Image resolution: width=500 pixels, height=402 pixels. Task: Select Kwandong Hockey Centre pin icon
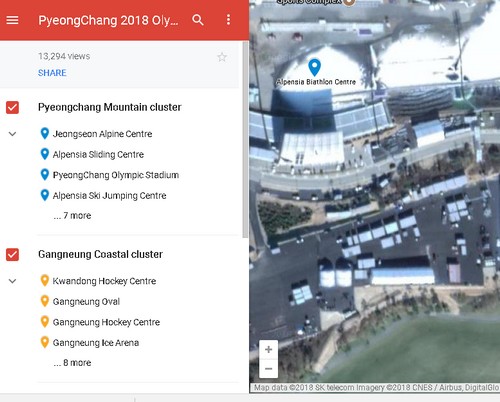click(x=45, y=280)
